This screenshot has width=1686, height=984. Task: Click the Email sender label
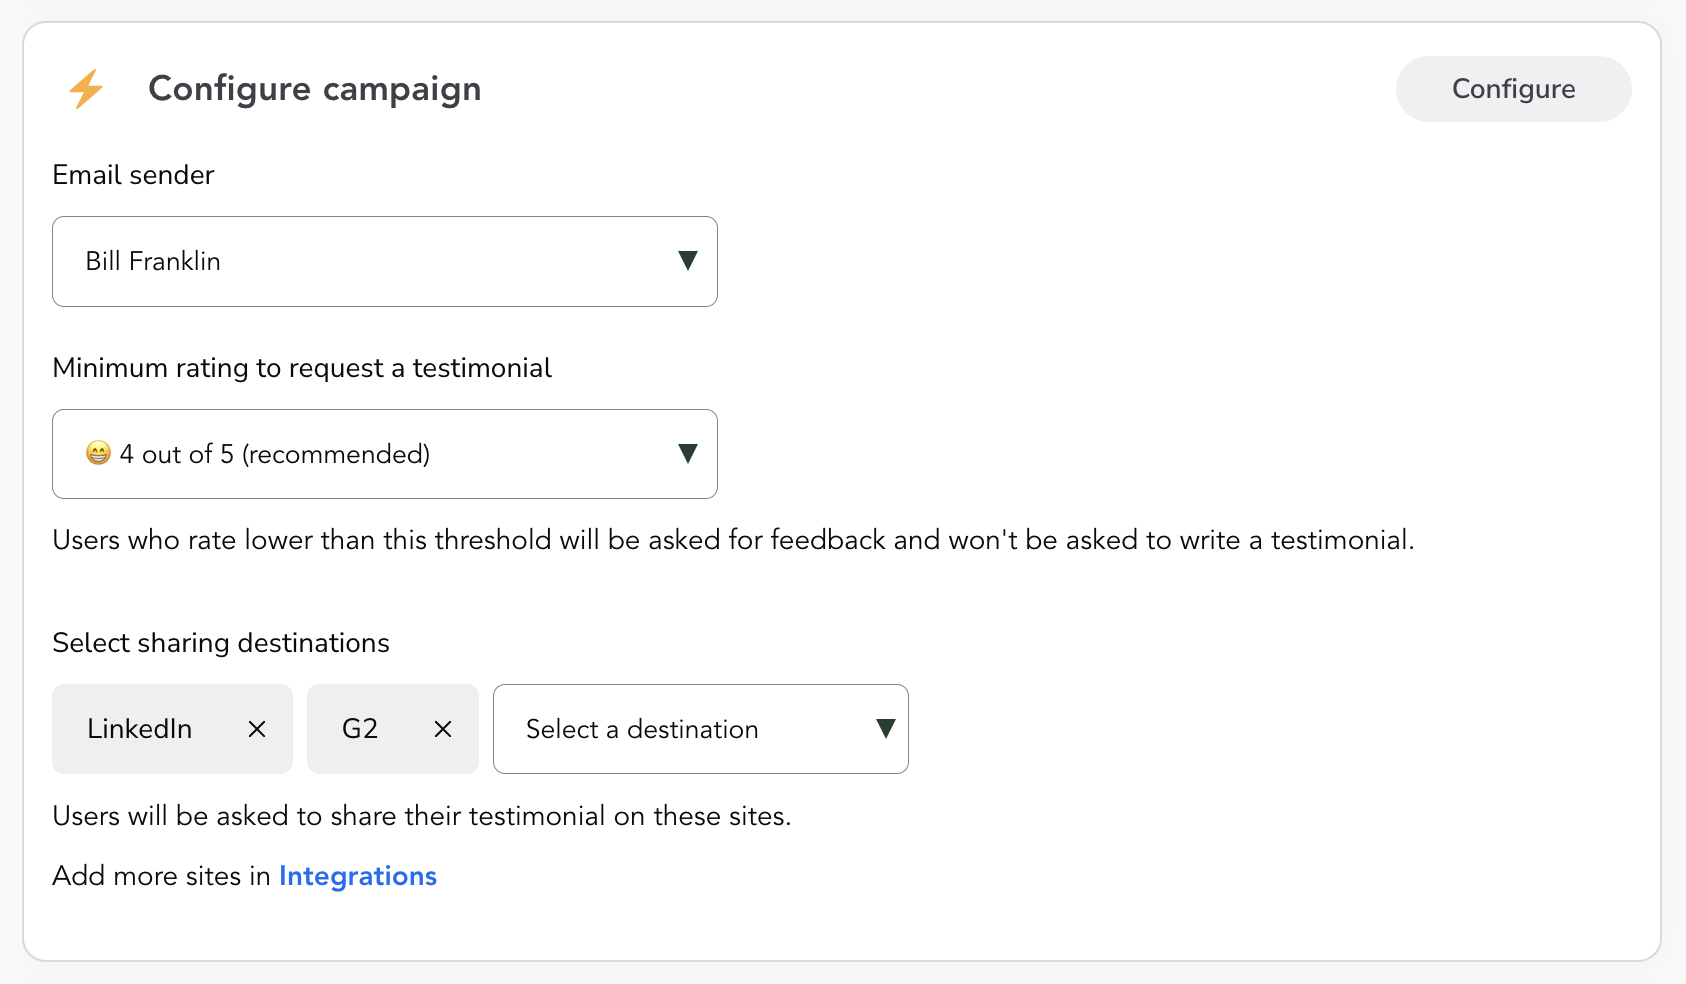(133, 175)
